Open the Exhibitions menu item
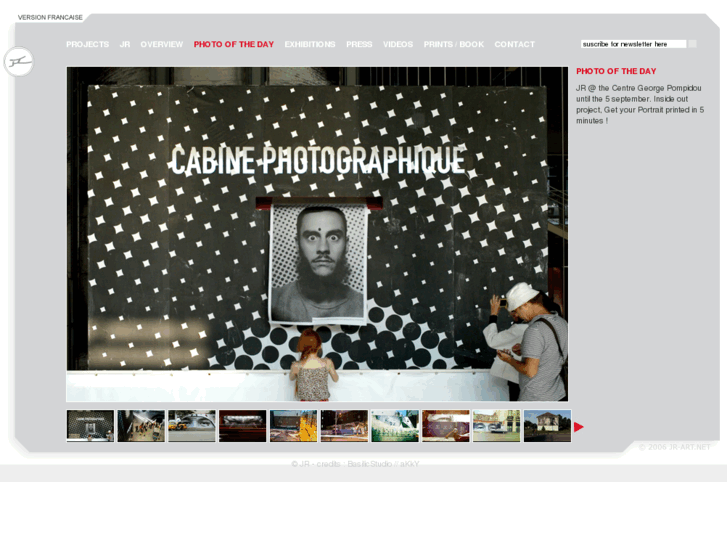This screenshot has width=727, height=545. pyautogui.click(x=310, y=45)
